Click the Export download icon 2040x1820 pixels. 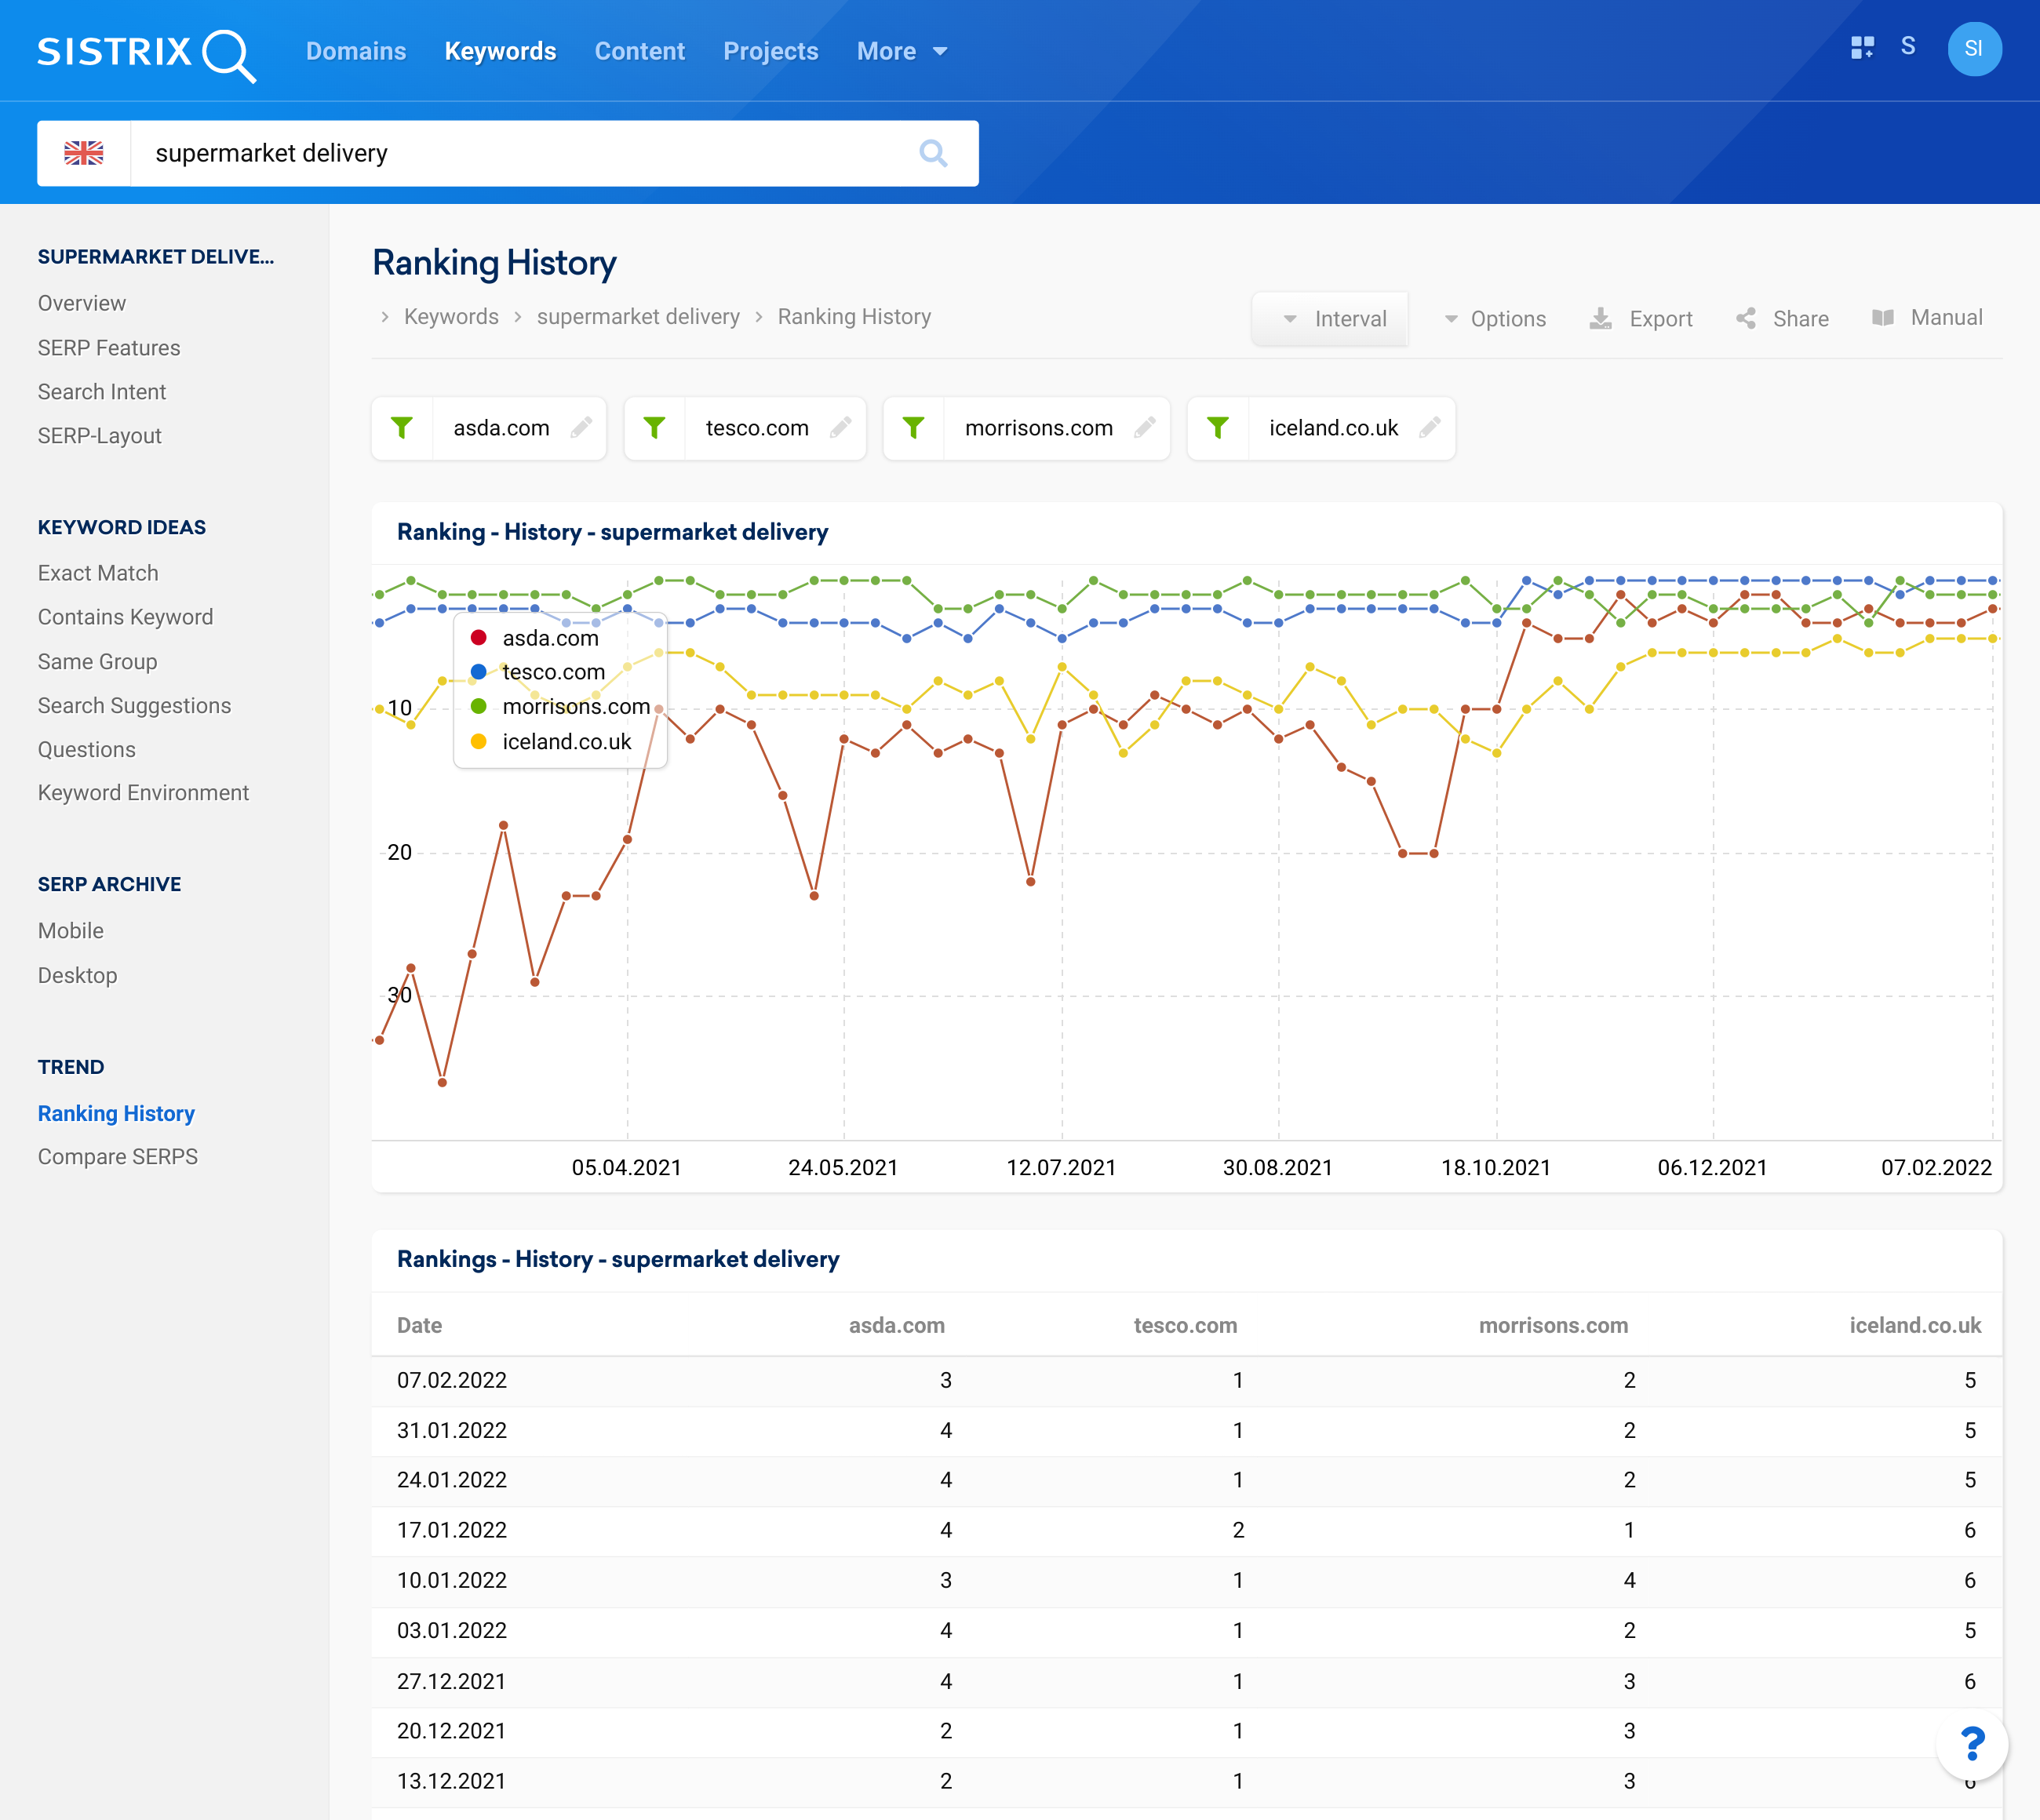[1601, 318]
